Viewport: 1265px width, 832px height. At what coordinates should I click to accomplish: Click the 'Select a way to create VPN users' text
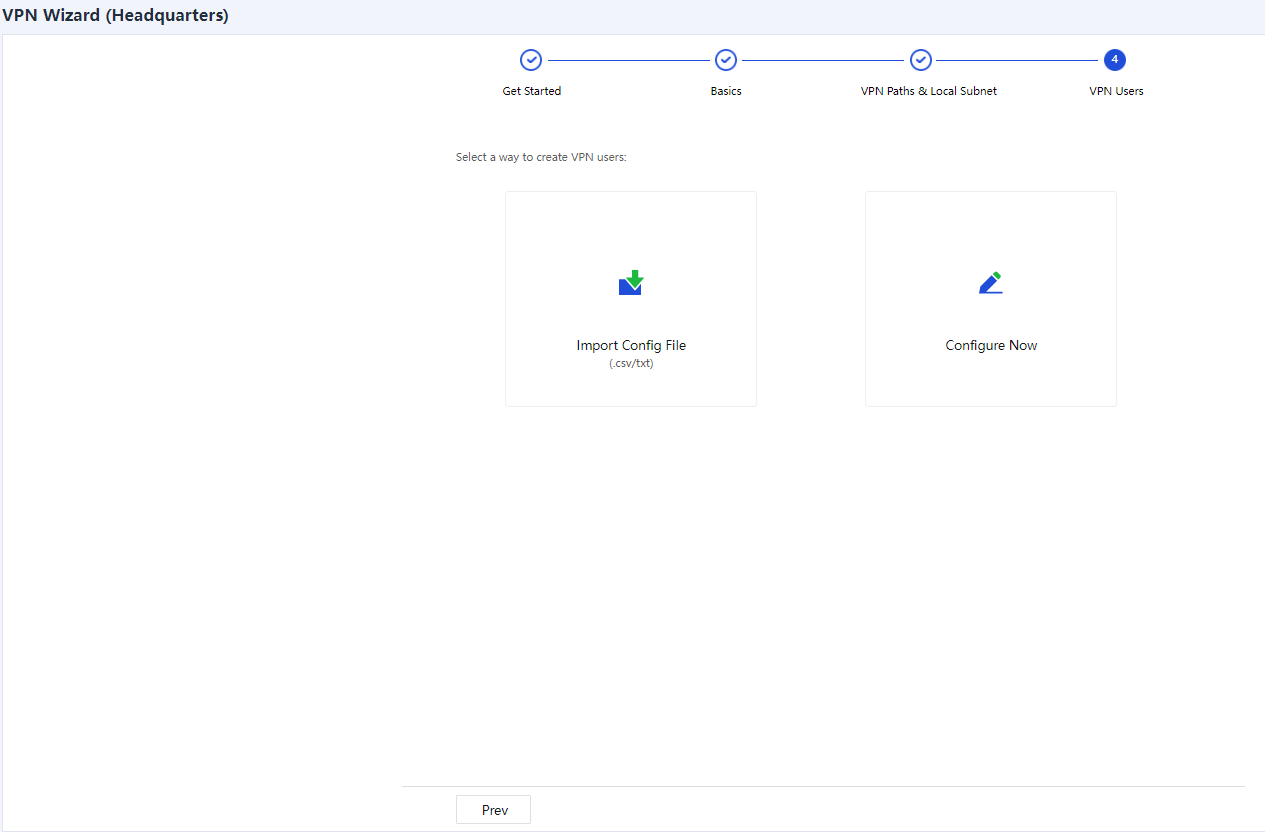coord(541,157)
